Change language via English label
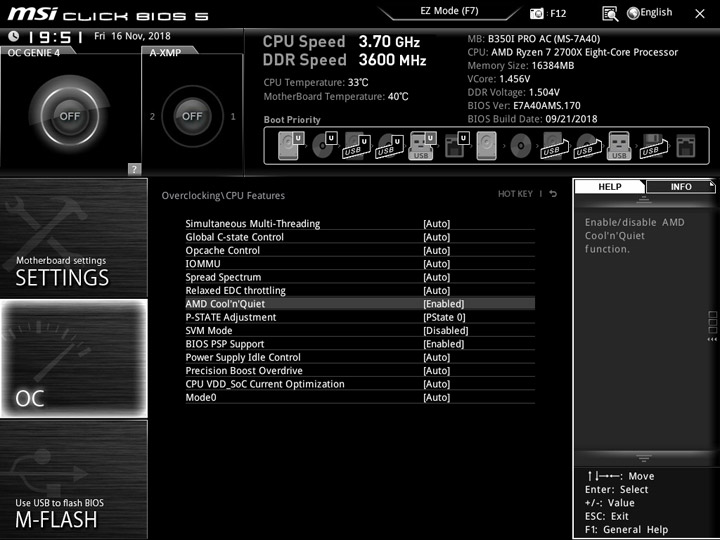The image size is (720, 540). pyautogui.click(x=656, y=12)
